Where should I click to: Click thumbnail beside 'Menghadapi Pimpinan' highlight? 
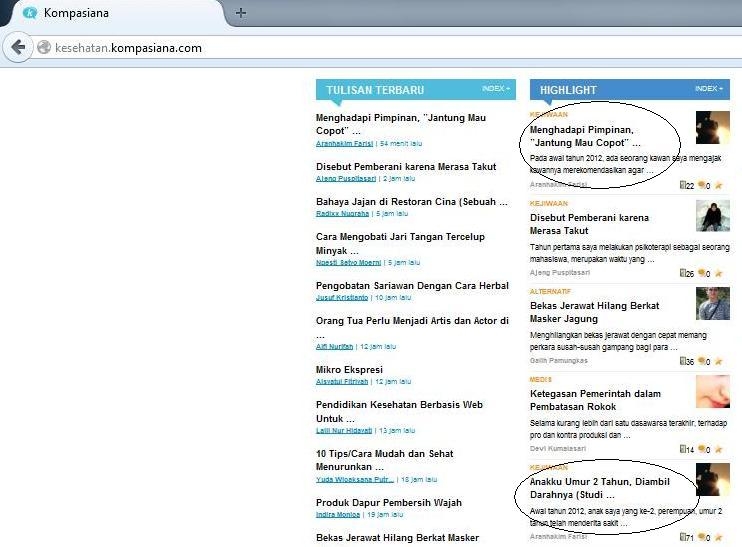pos(713,127)
